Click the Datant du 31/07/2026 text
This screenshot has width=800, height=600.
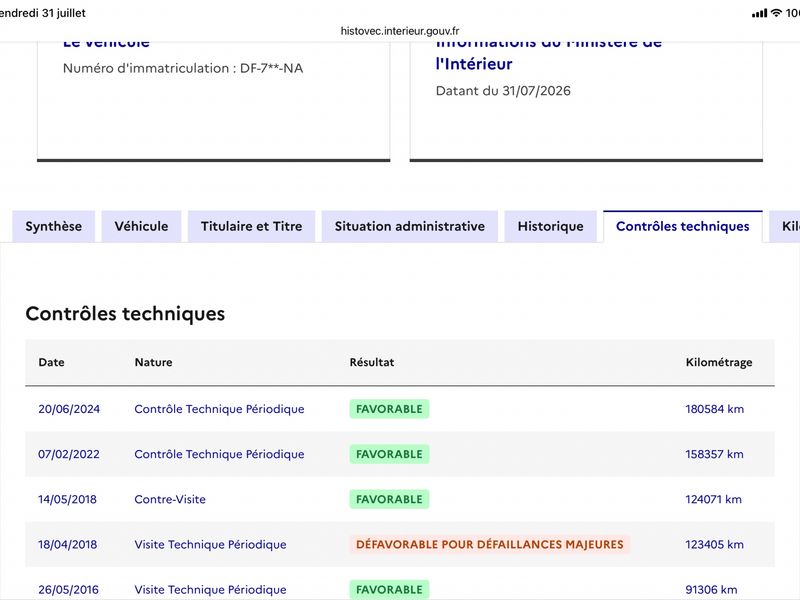click(503, 91)
